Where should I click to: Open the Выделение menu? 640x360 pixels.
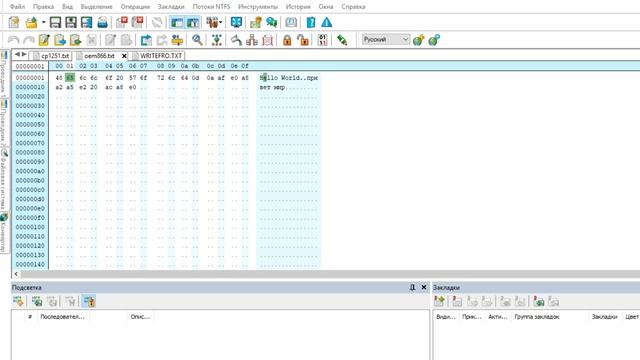96,7
